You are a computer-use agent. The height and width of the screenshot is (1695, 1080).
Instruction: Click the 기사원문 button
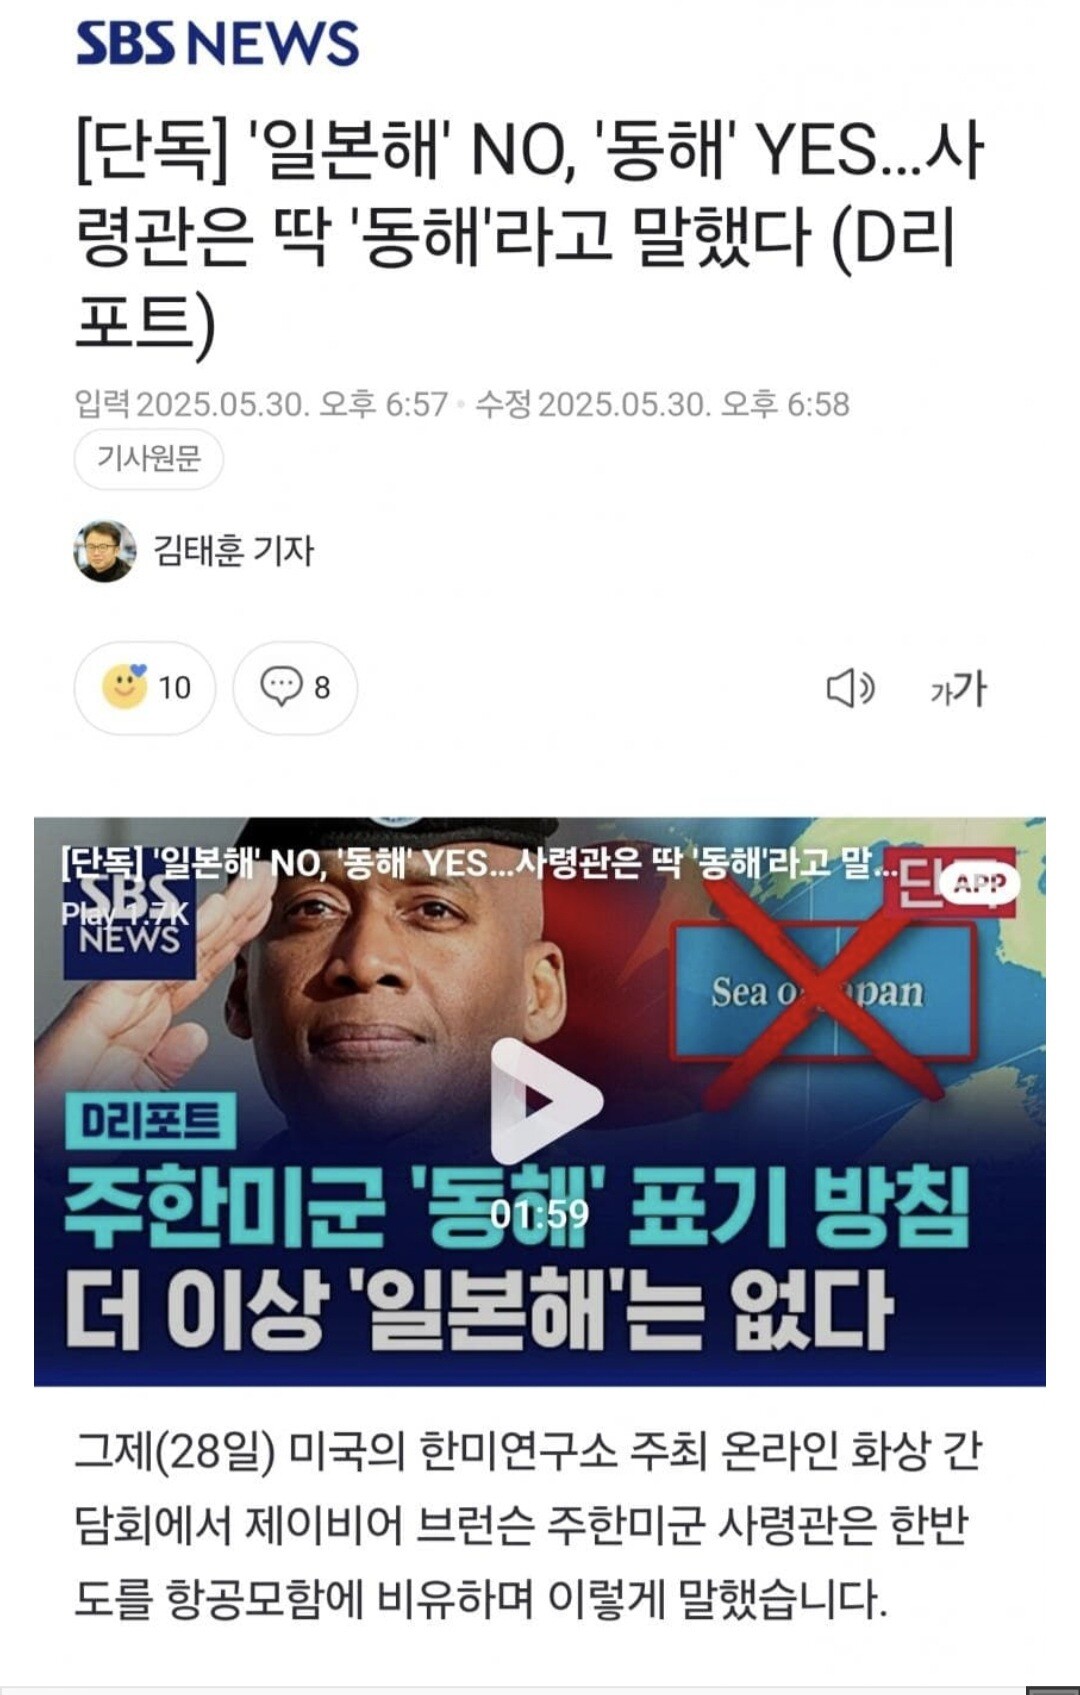(x=148, y=459)
